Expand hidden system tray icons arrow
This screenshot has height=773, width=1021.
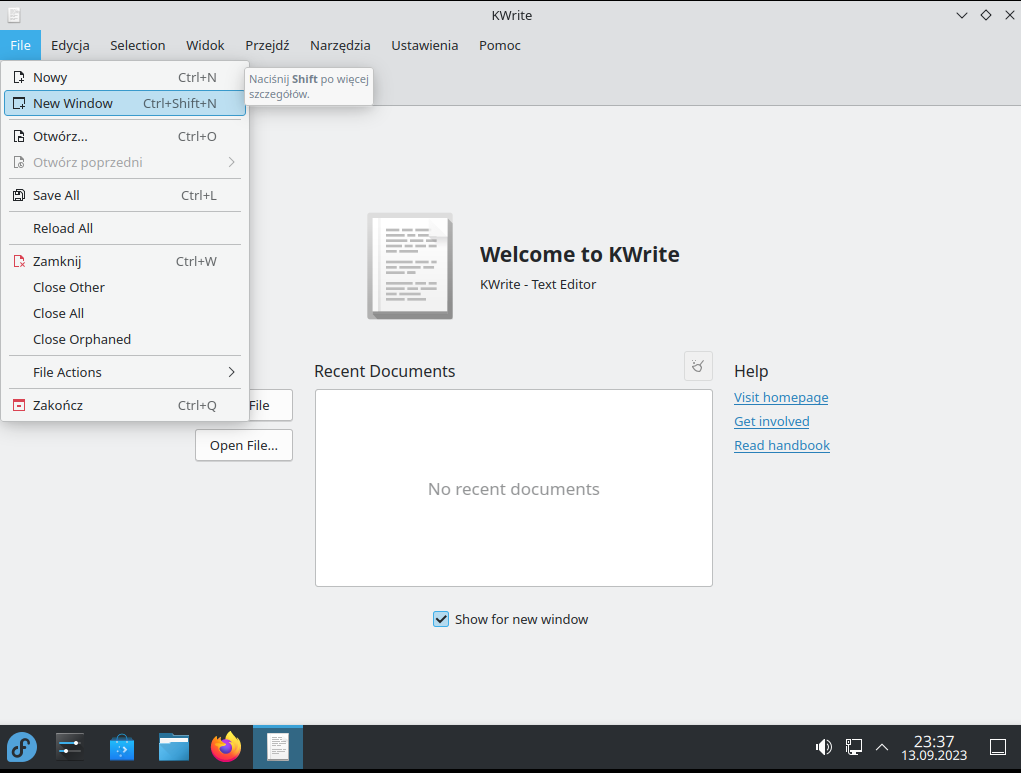coord(882,747)
